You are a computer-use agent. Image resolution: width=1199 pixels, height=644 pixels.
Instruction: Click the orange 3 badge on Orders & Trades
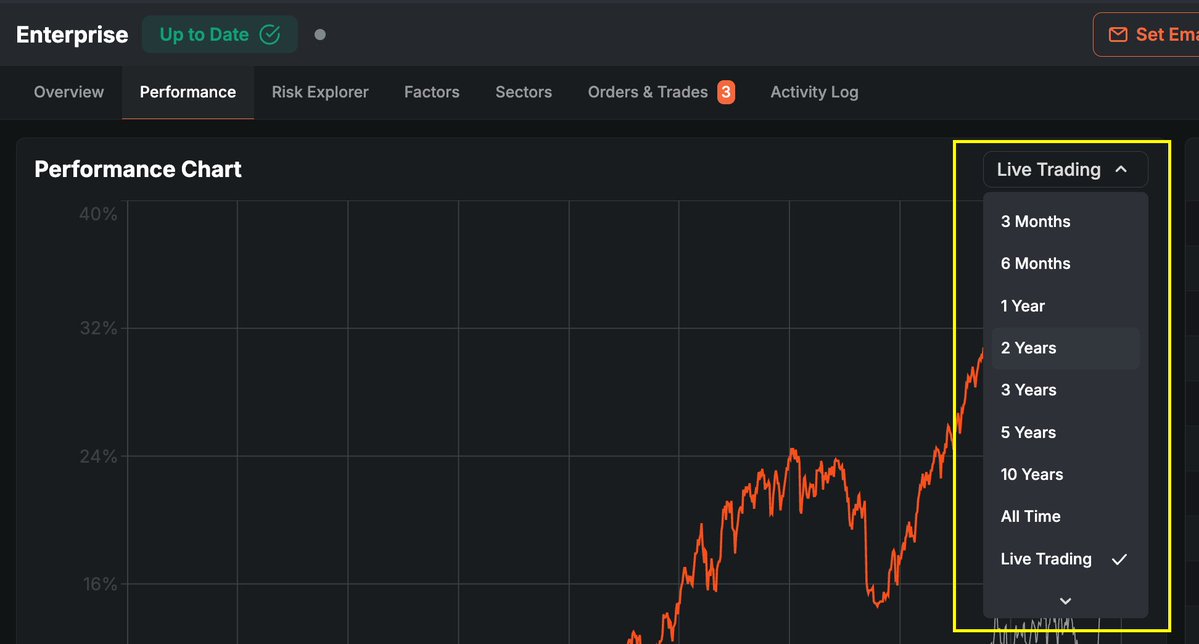[x=726, y=92]
